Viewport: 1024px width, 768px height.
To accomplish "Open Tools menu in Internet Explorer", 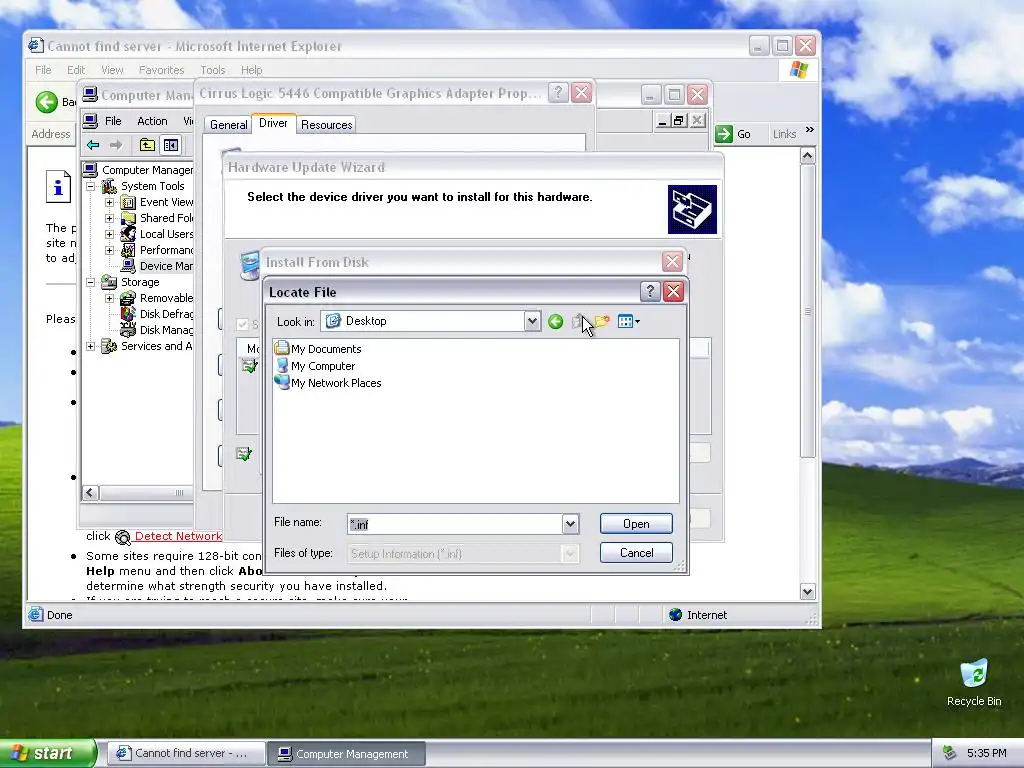I will tap(212, 70).
